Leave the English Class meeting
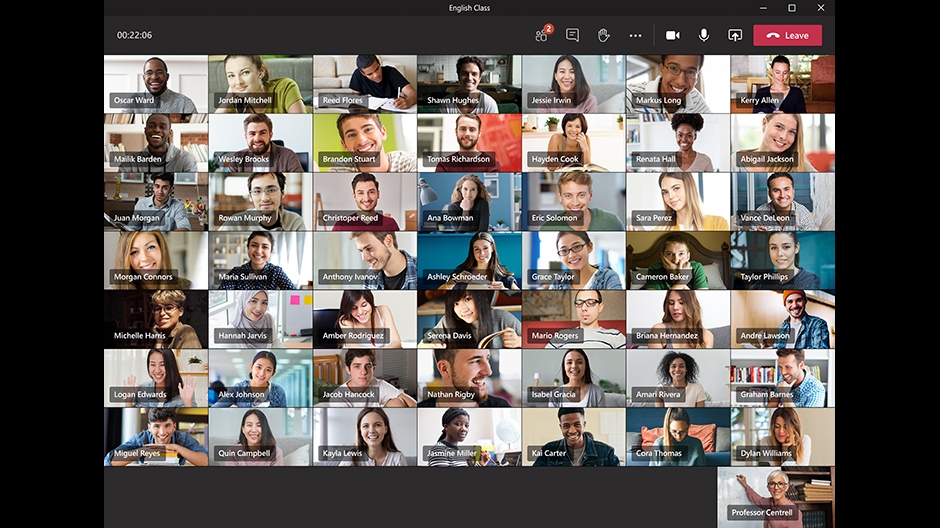 [x=787, y=35]
